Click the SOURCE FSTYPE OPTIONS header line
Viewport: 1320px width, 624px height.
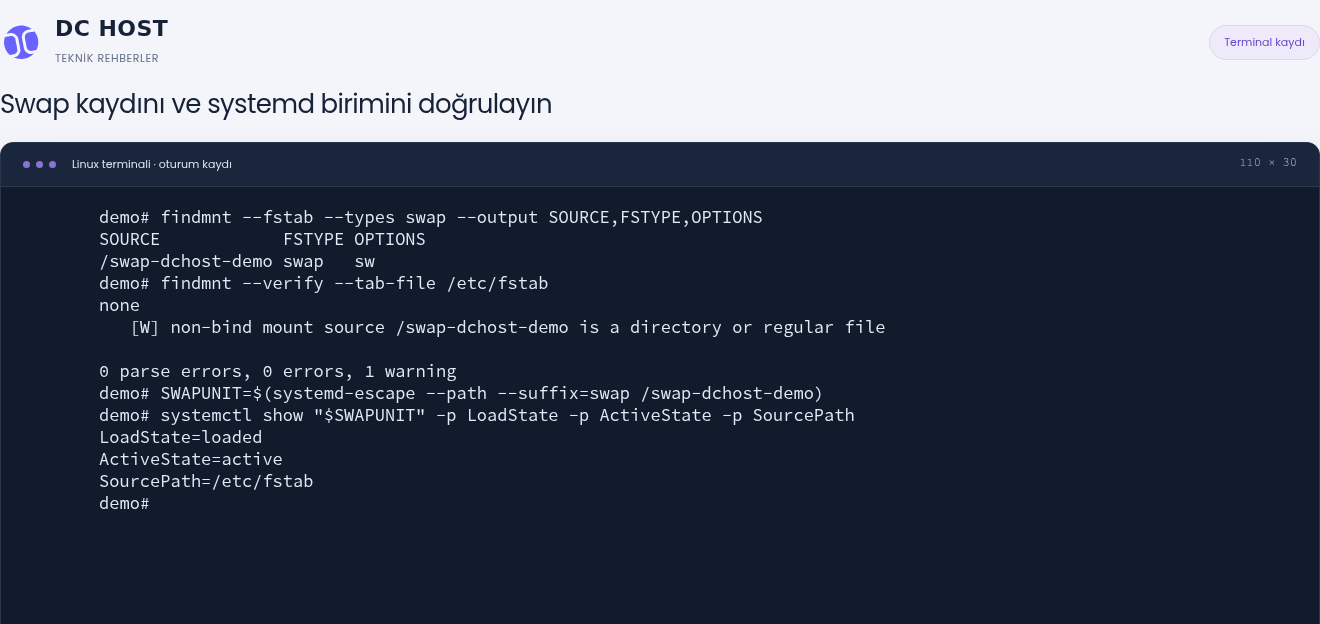pos(262,239)
